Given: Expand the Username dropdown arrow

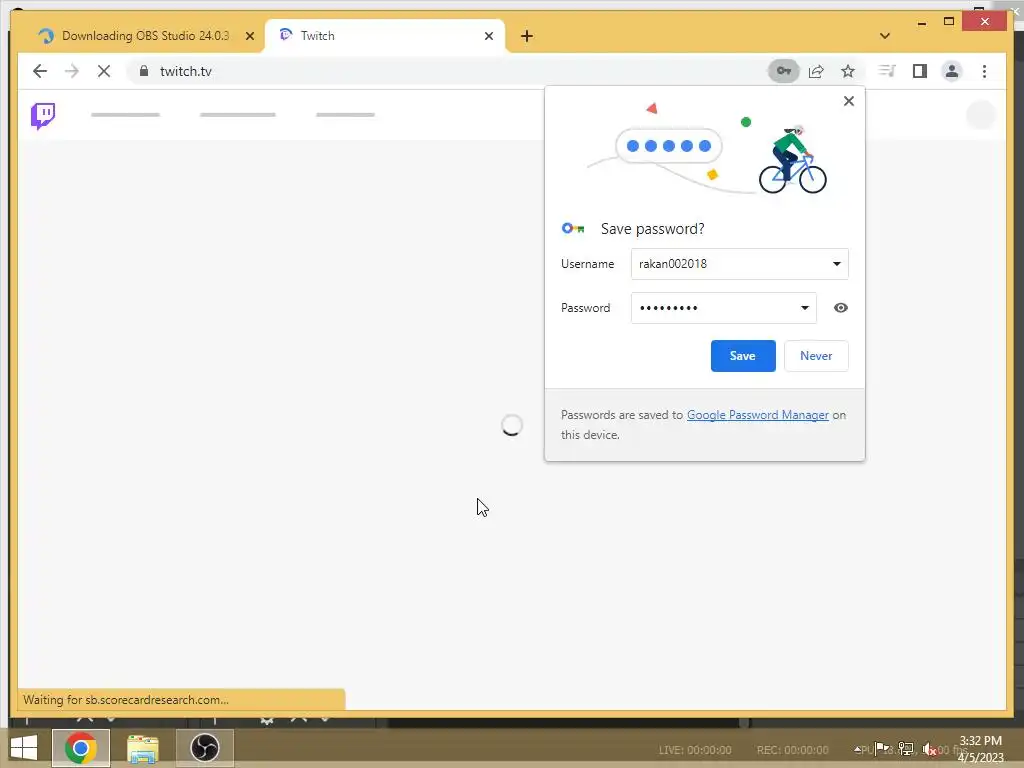Looking at the screenshot, I should click(837, 264).
